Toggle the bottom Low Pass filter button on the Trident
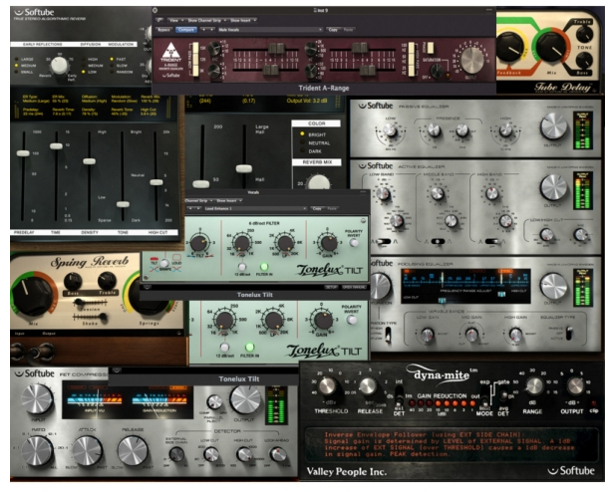Viewport: 613px width, 492px height. (196, 71)
